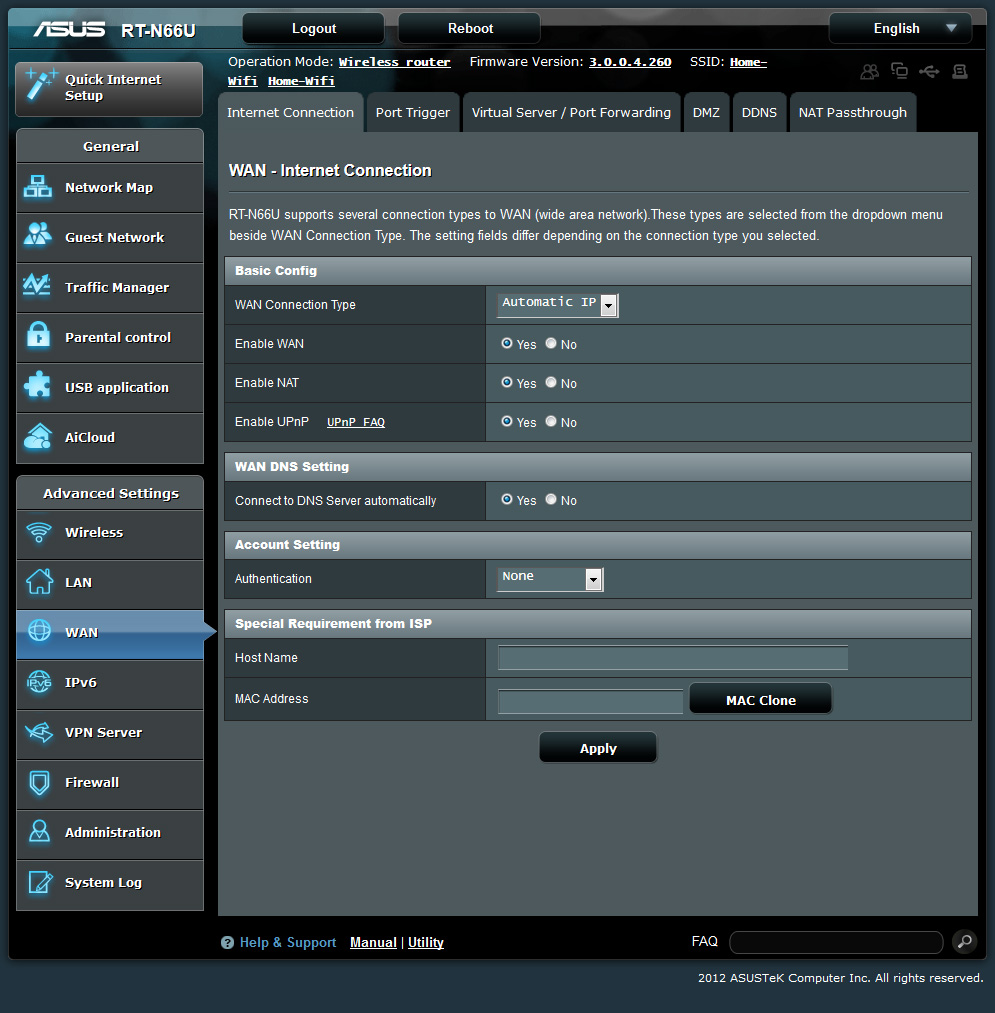This screenshot has height=1013, width=995.
Task: Click the Traffic Manager graph icon
Action: [x=37, y=286]
